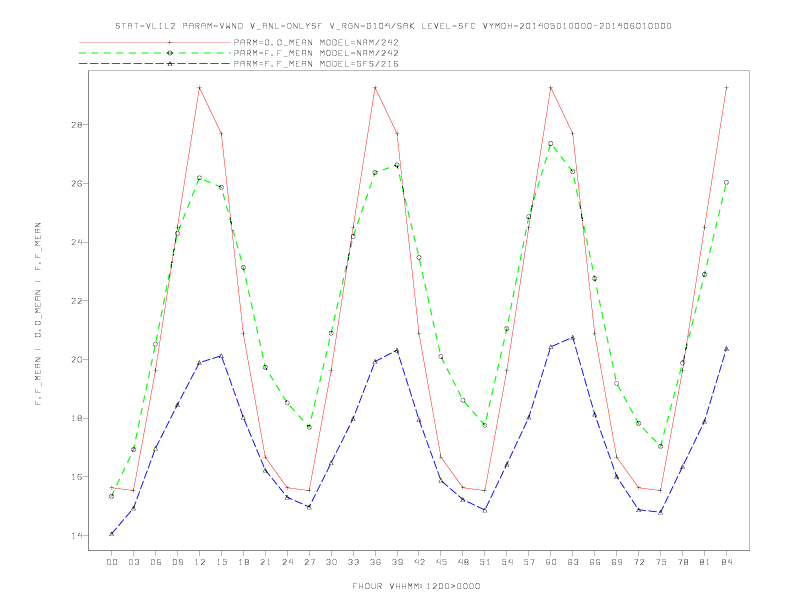Viewport: 792px width, 612px height.
Task: Click the x-axis tick label 39
Action: coord(397,562)
